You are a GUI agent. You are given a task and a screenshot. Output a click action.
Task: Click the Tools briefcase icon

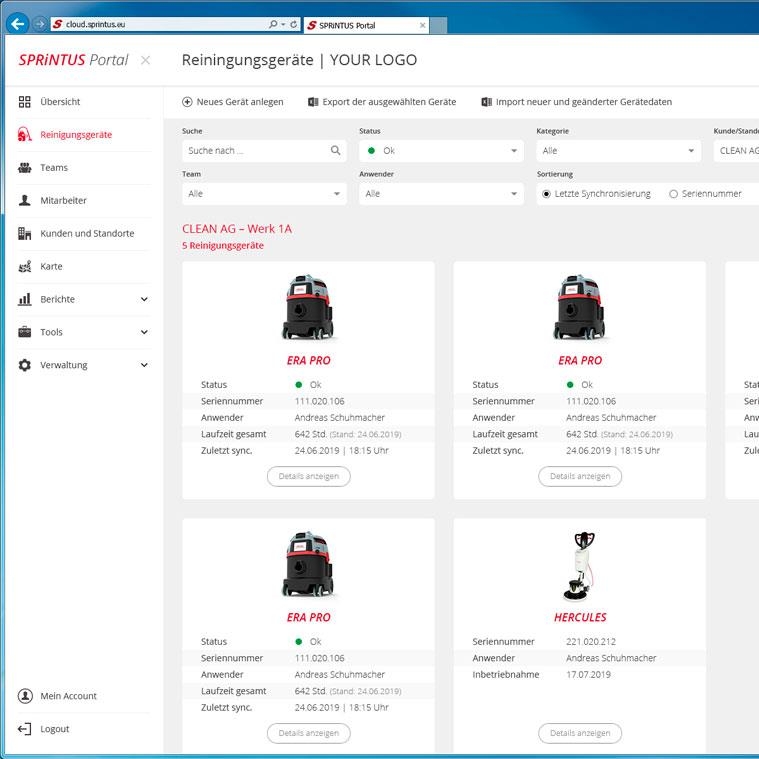point(24,332)
